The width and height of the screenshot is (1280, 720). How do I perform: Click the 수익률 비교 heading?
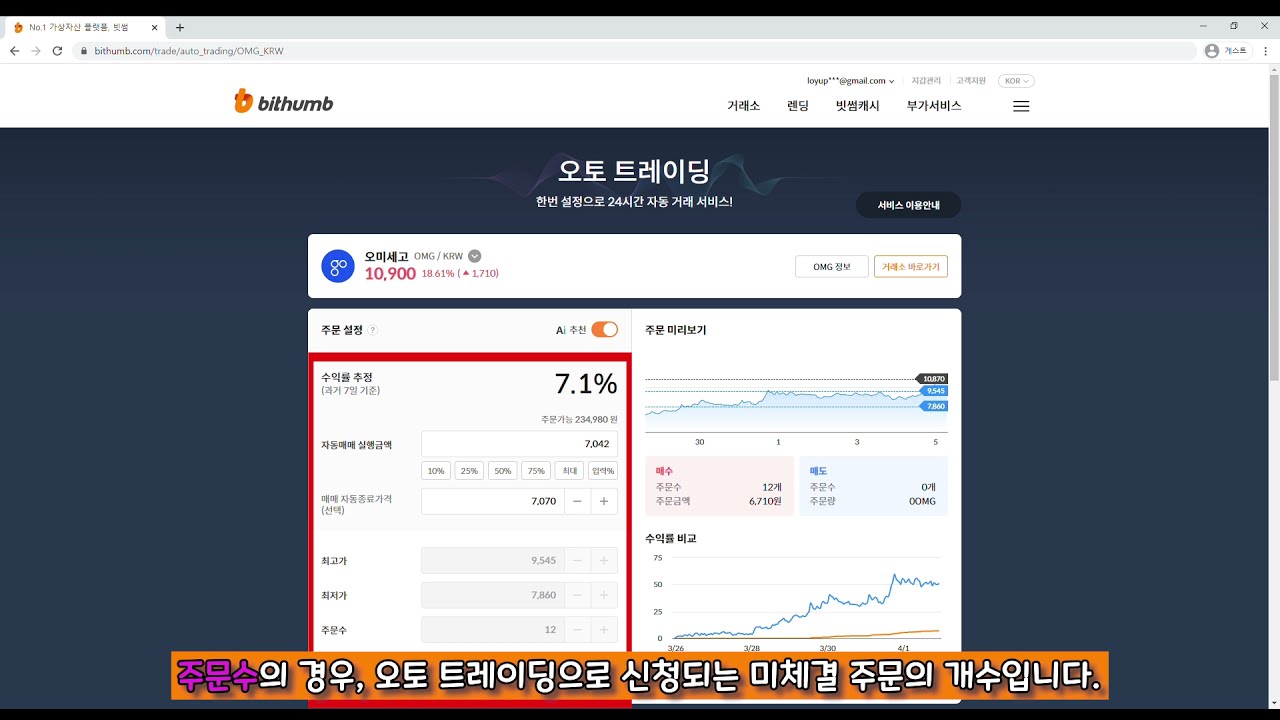pyautogui.click(x=671, y=538)
